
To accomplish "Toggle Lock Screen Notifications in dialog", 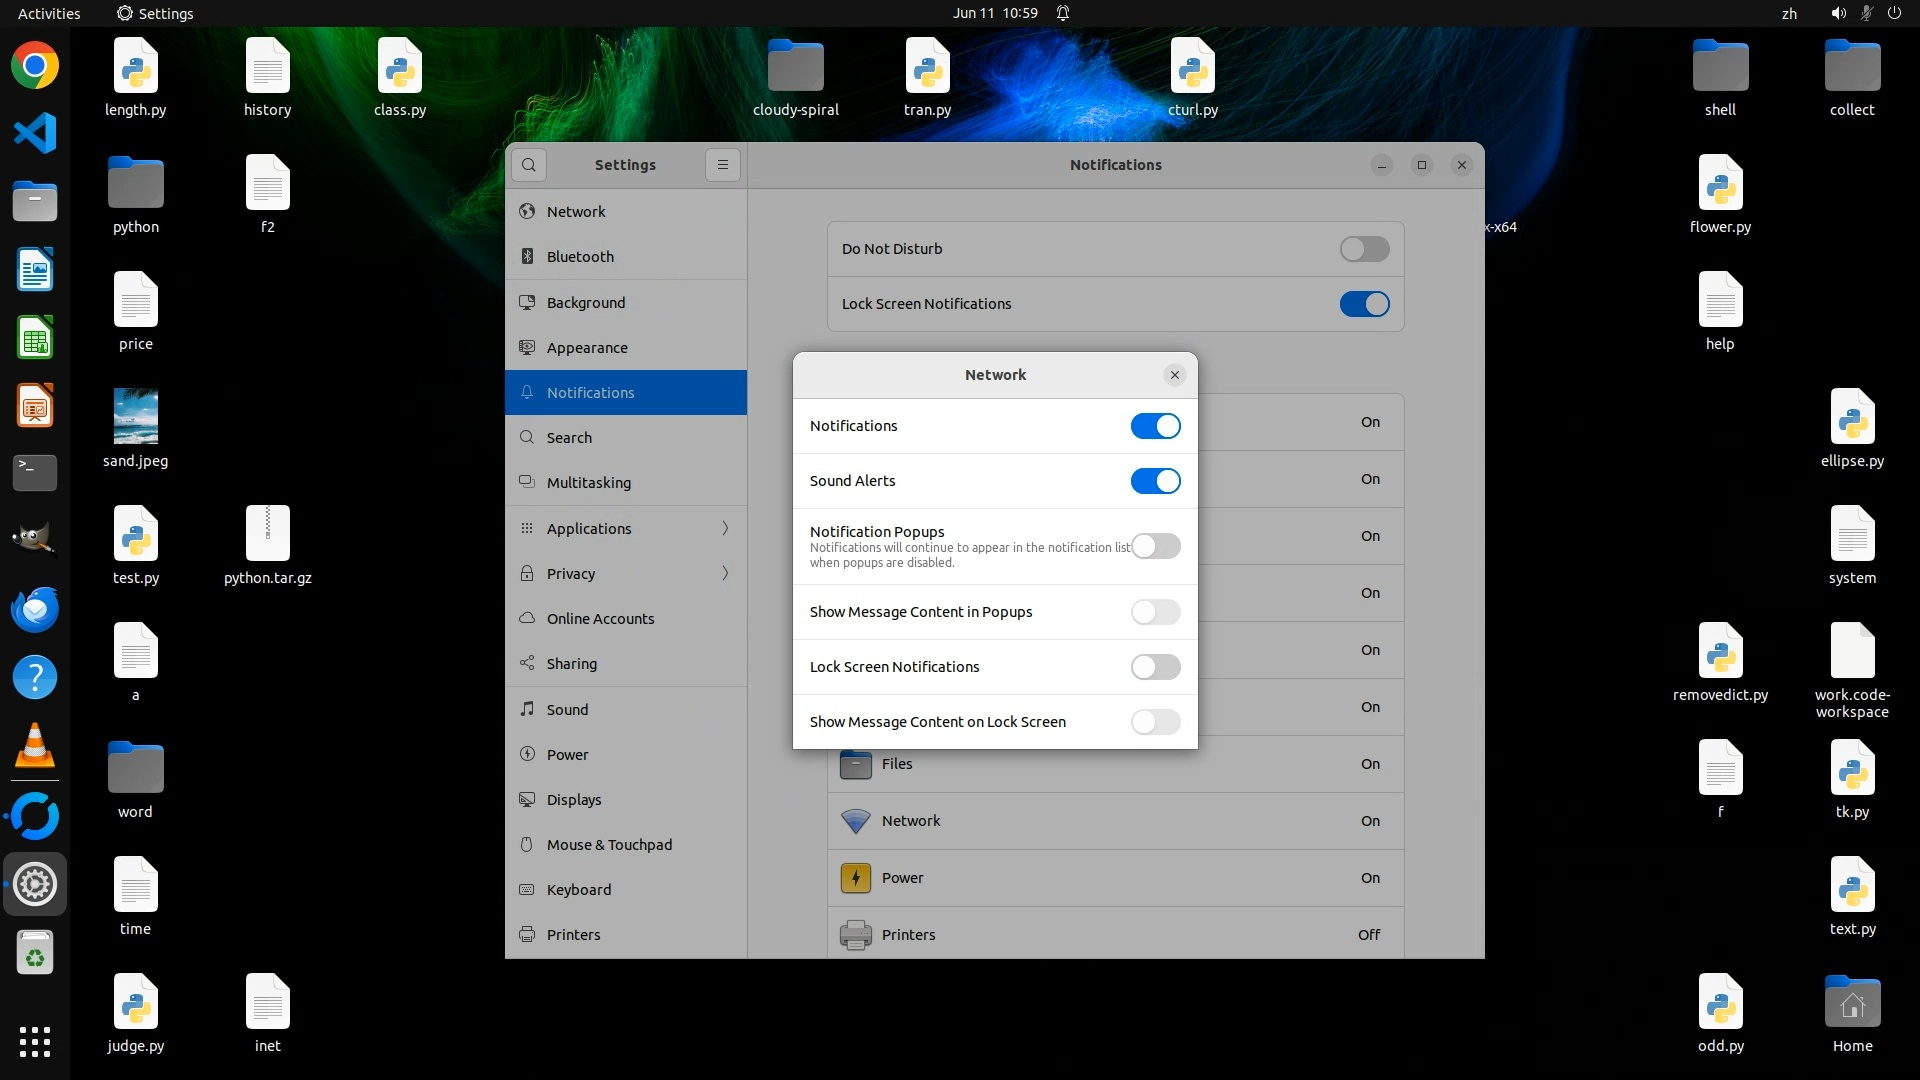I will [1155, 667].
